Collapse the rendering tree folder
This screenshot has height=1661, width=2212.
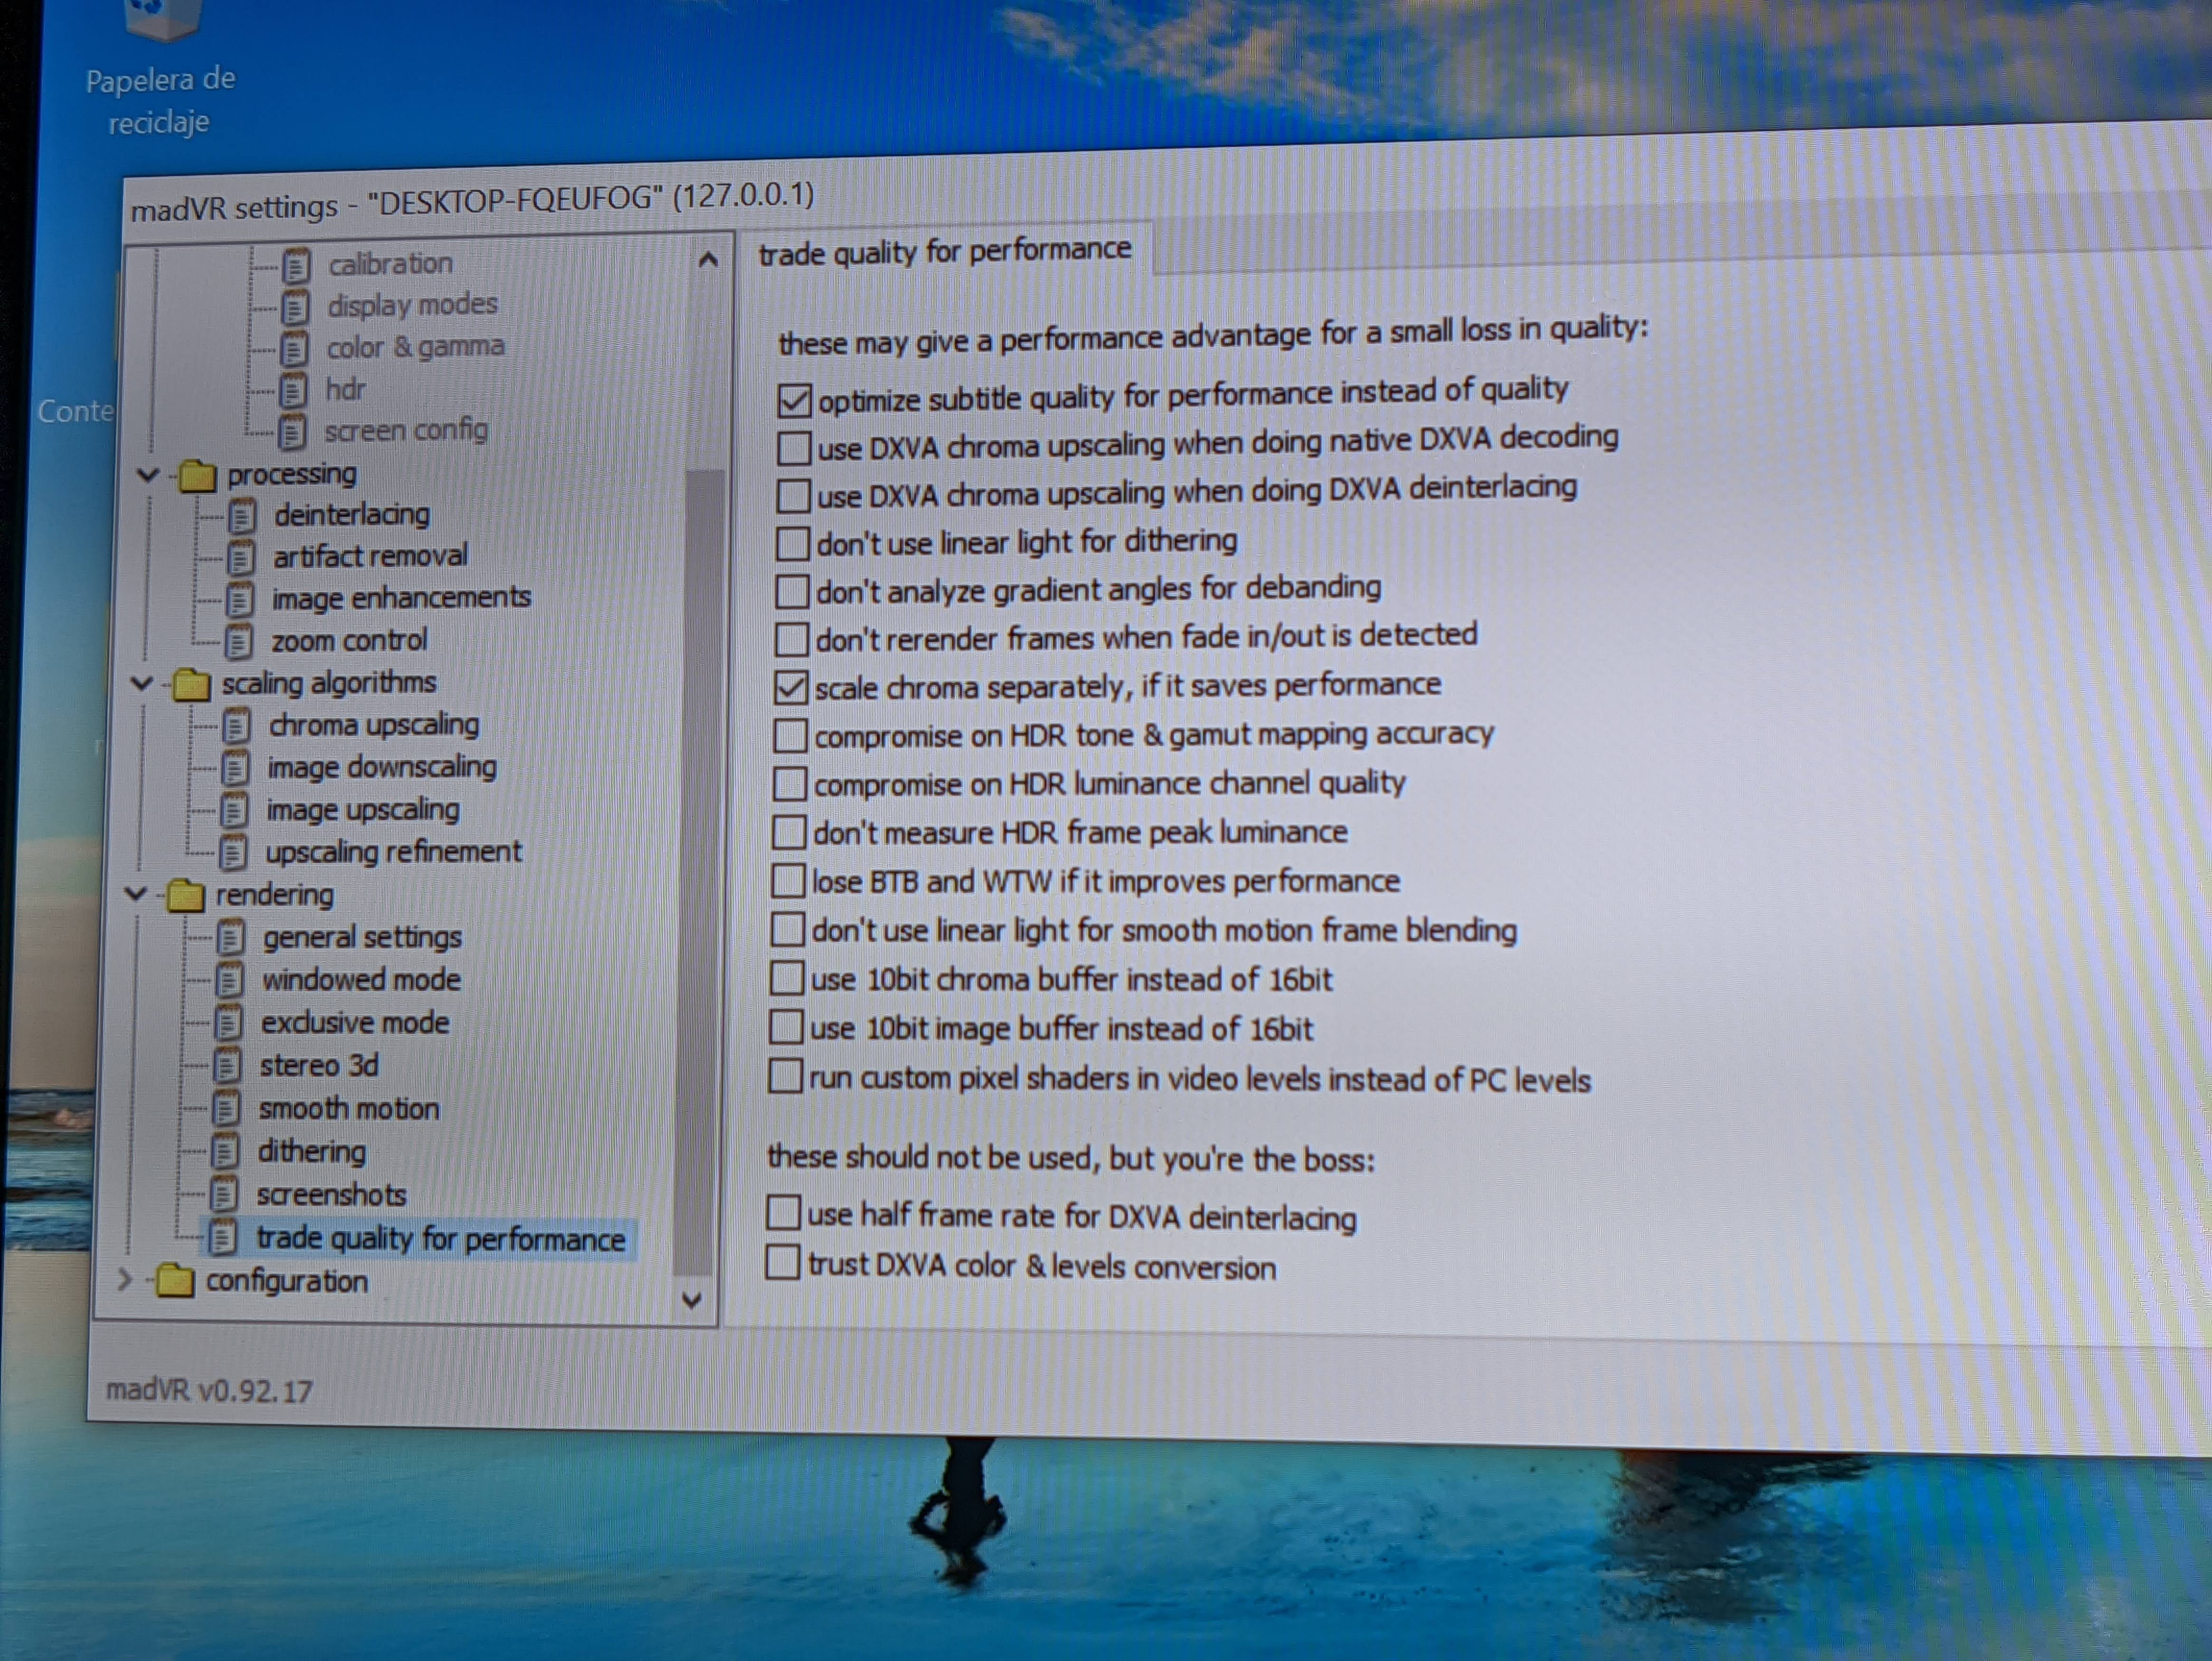click(136, 894)
